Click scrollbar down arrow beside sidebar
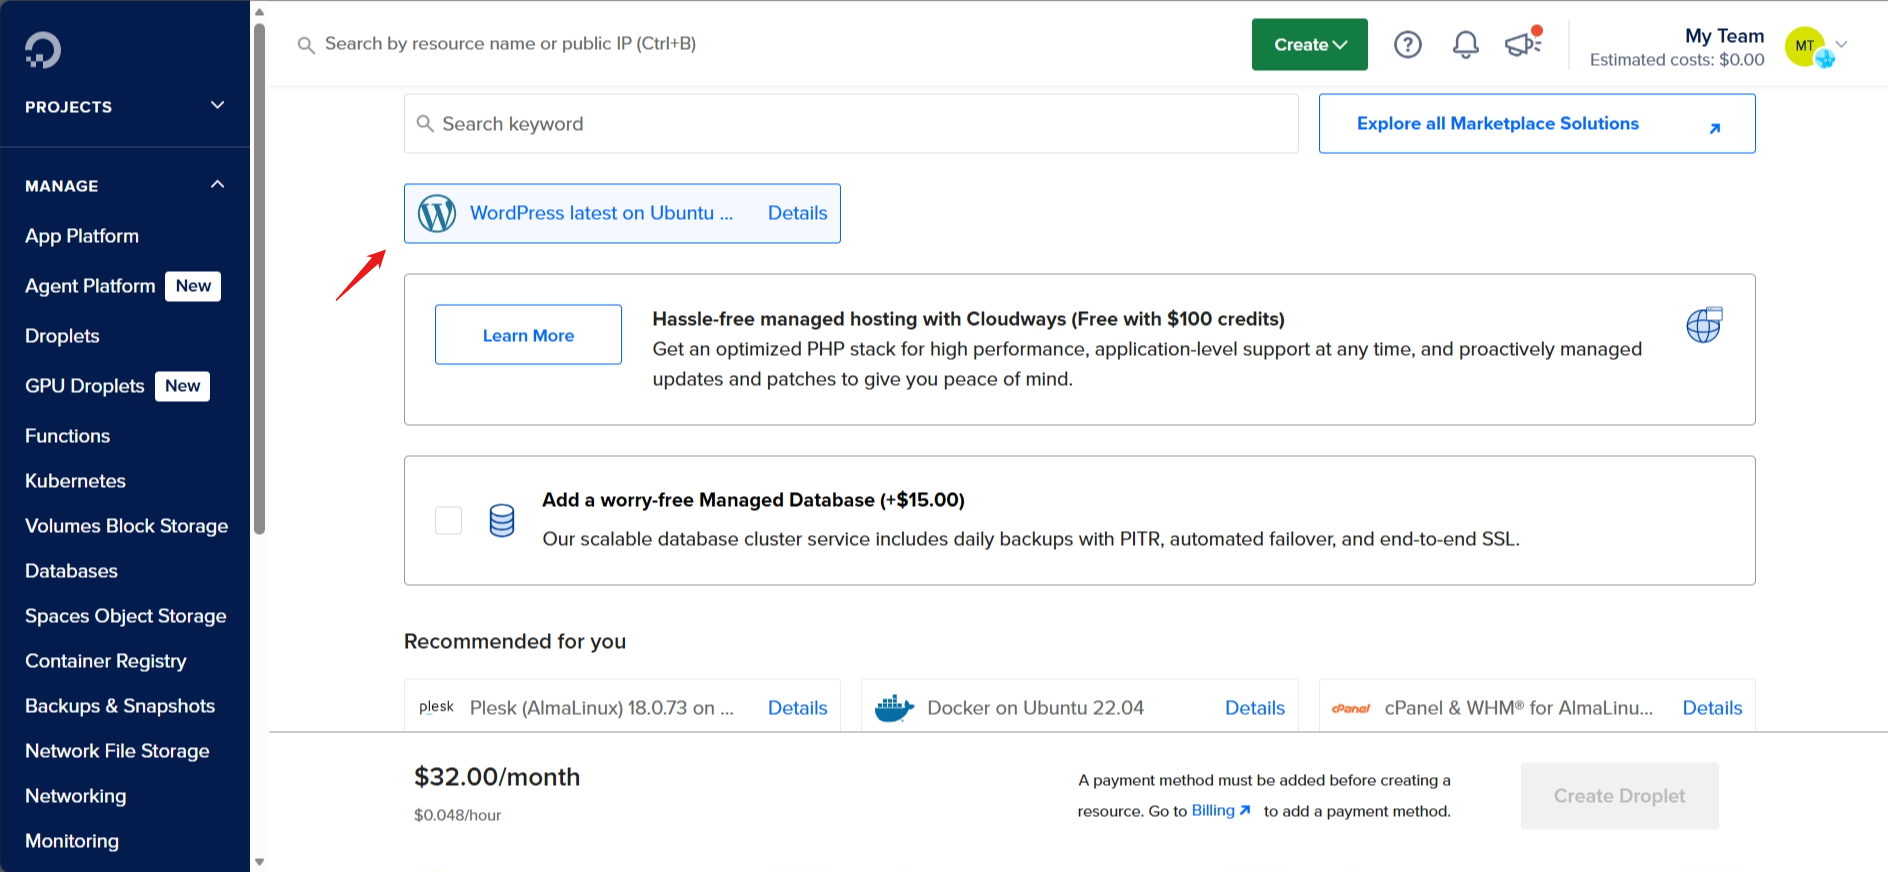This screenshot has width=1888, height=872. [260, 861]
